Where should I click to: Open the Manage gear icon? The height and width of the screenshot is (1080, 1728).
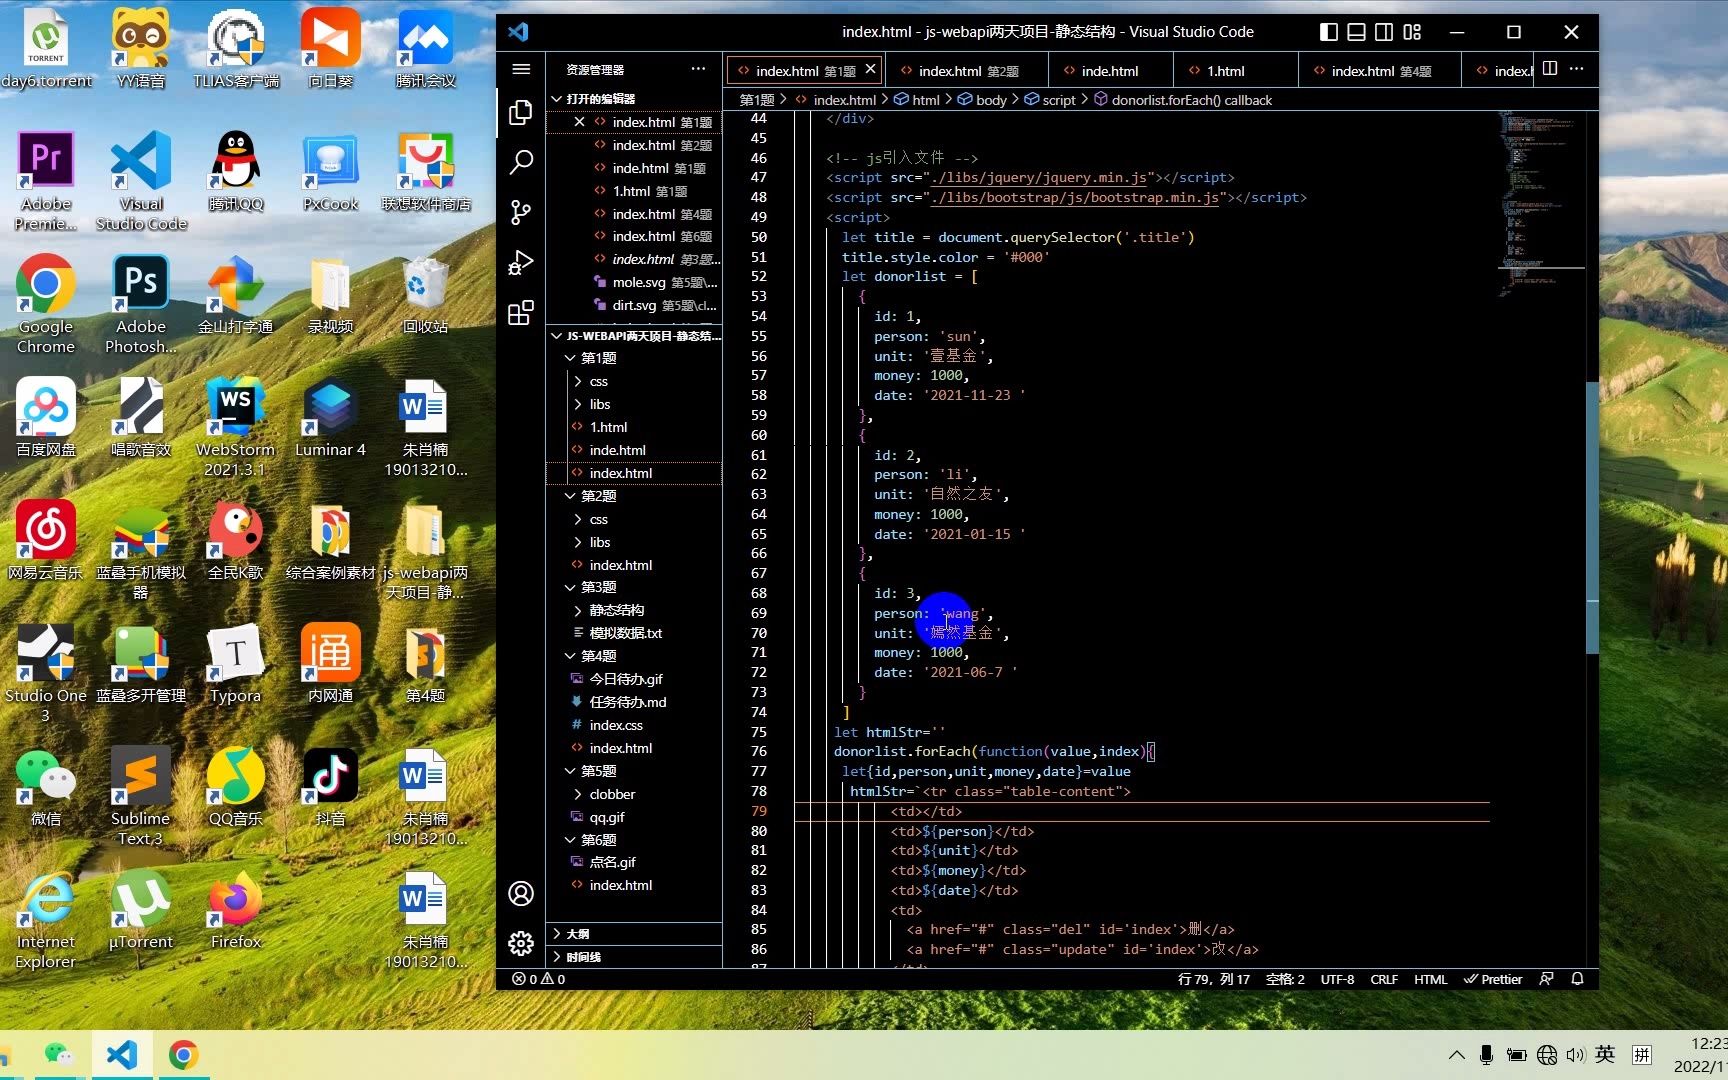pyautogui.click(x=521, y=943)
